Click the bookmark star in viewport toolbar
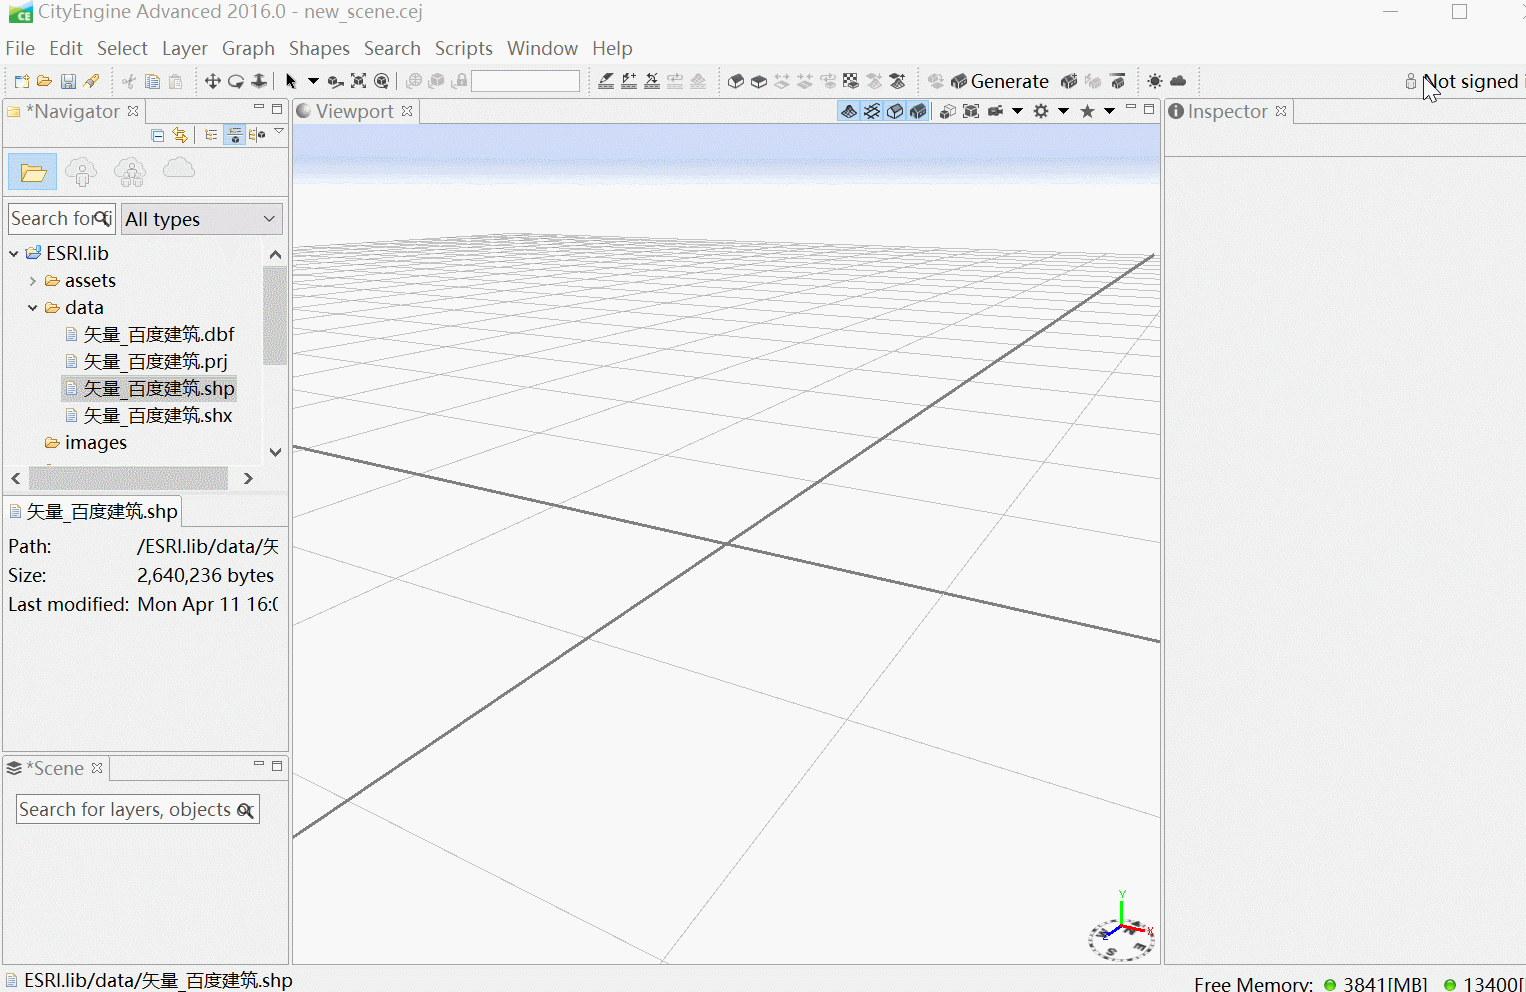Viewport: 1526px width, 992px height. (x=1087, y=111)
